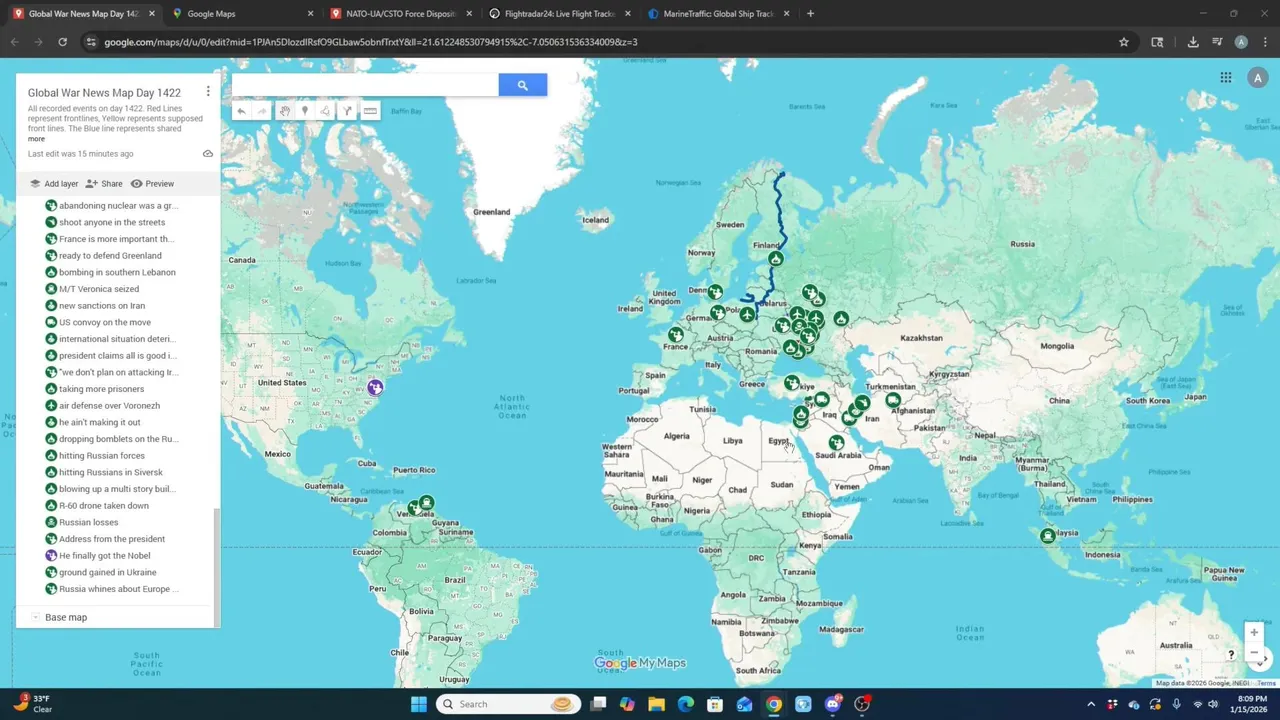Viewport: 1280px width, 720px height.
Task: Click the Terms link on the map
Action: [x=1266, y=683]
